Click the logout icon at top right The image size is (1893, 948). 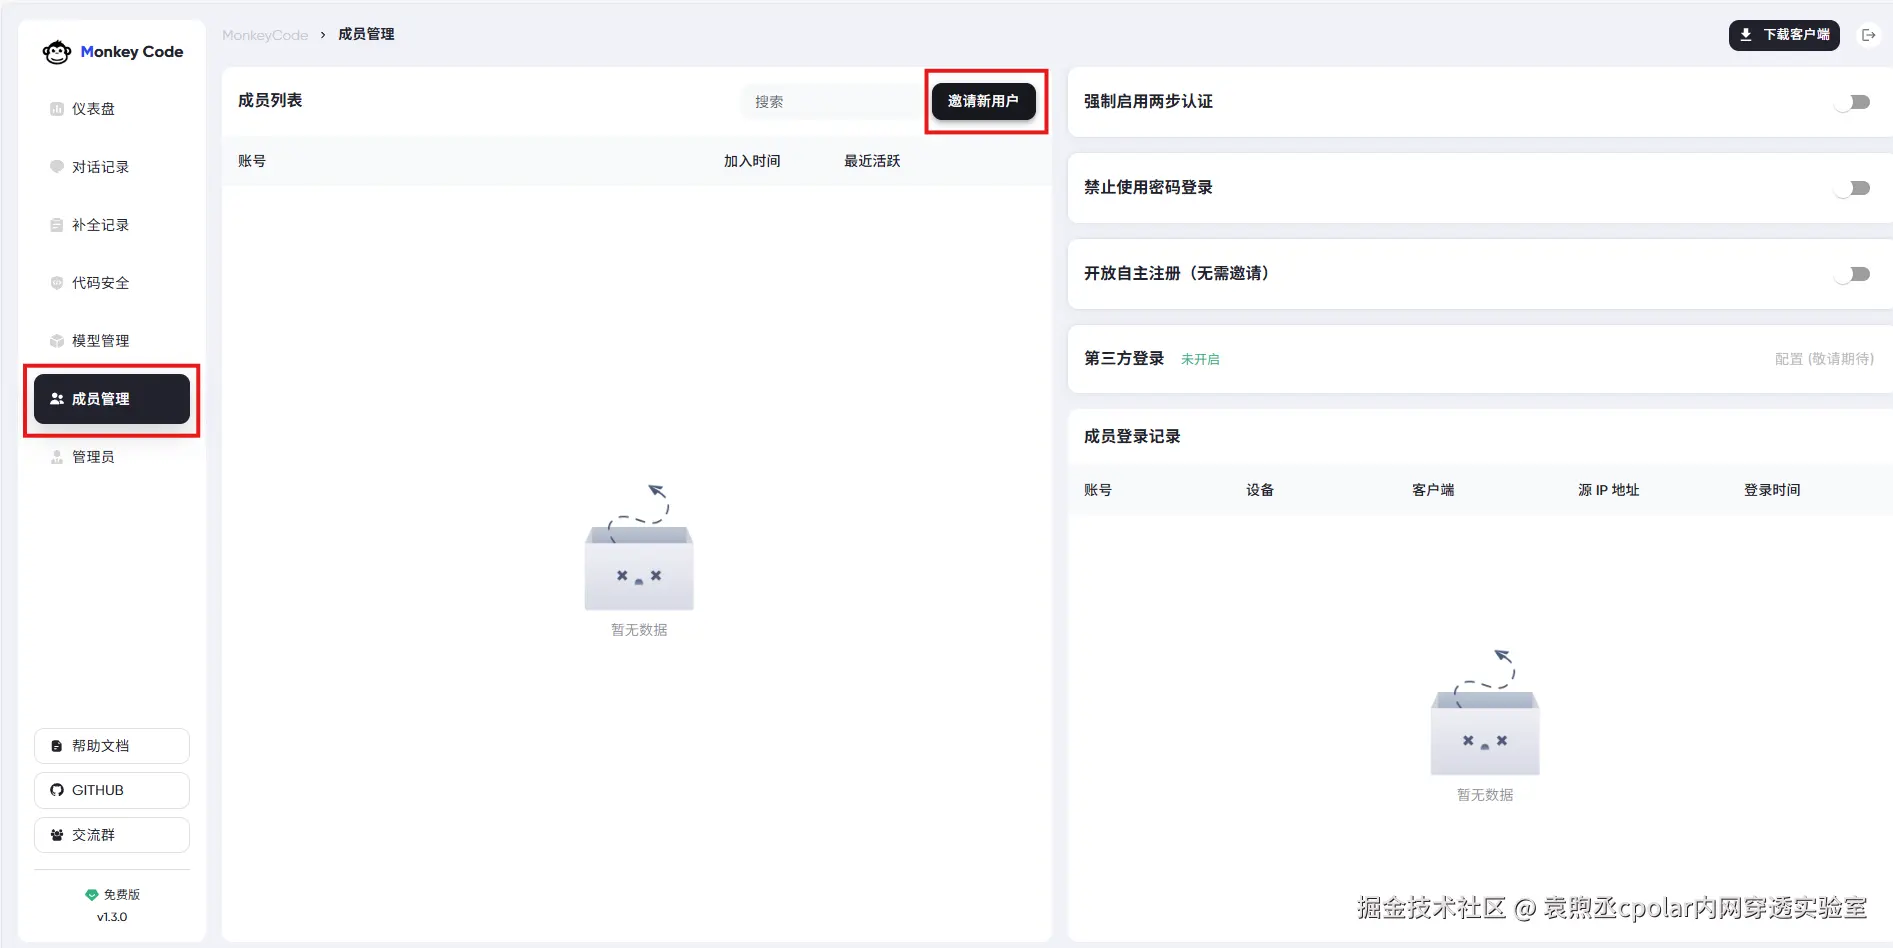point(1868,35)
